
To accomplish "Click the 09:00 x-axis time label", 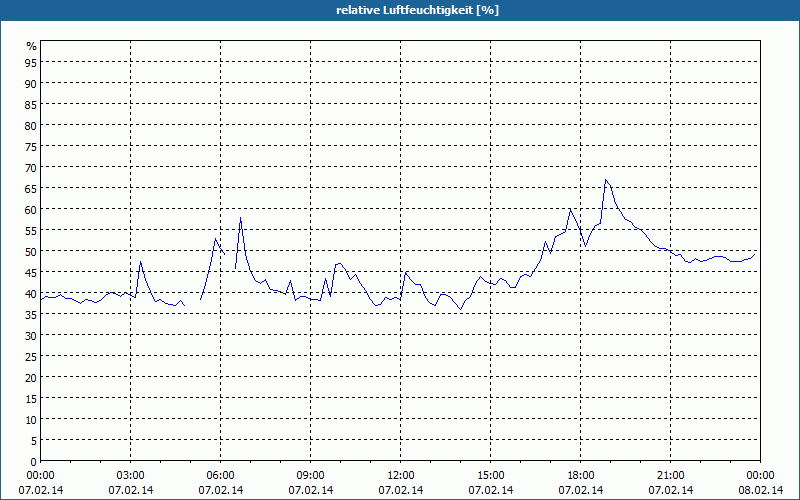I will (x=311, y=475).
